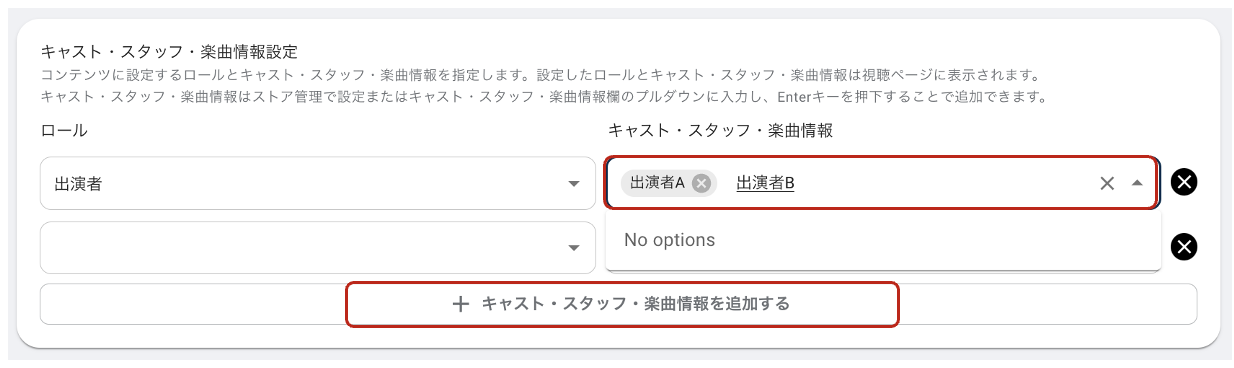Remove the 出演者A chip via its x icon
1234x368 pixels.
(x=701, y=183)
